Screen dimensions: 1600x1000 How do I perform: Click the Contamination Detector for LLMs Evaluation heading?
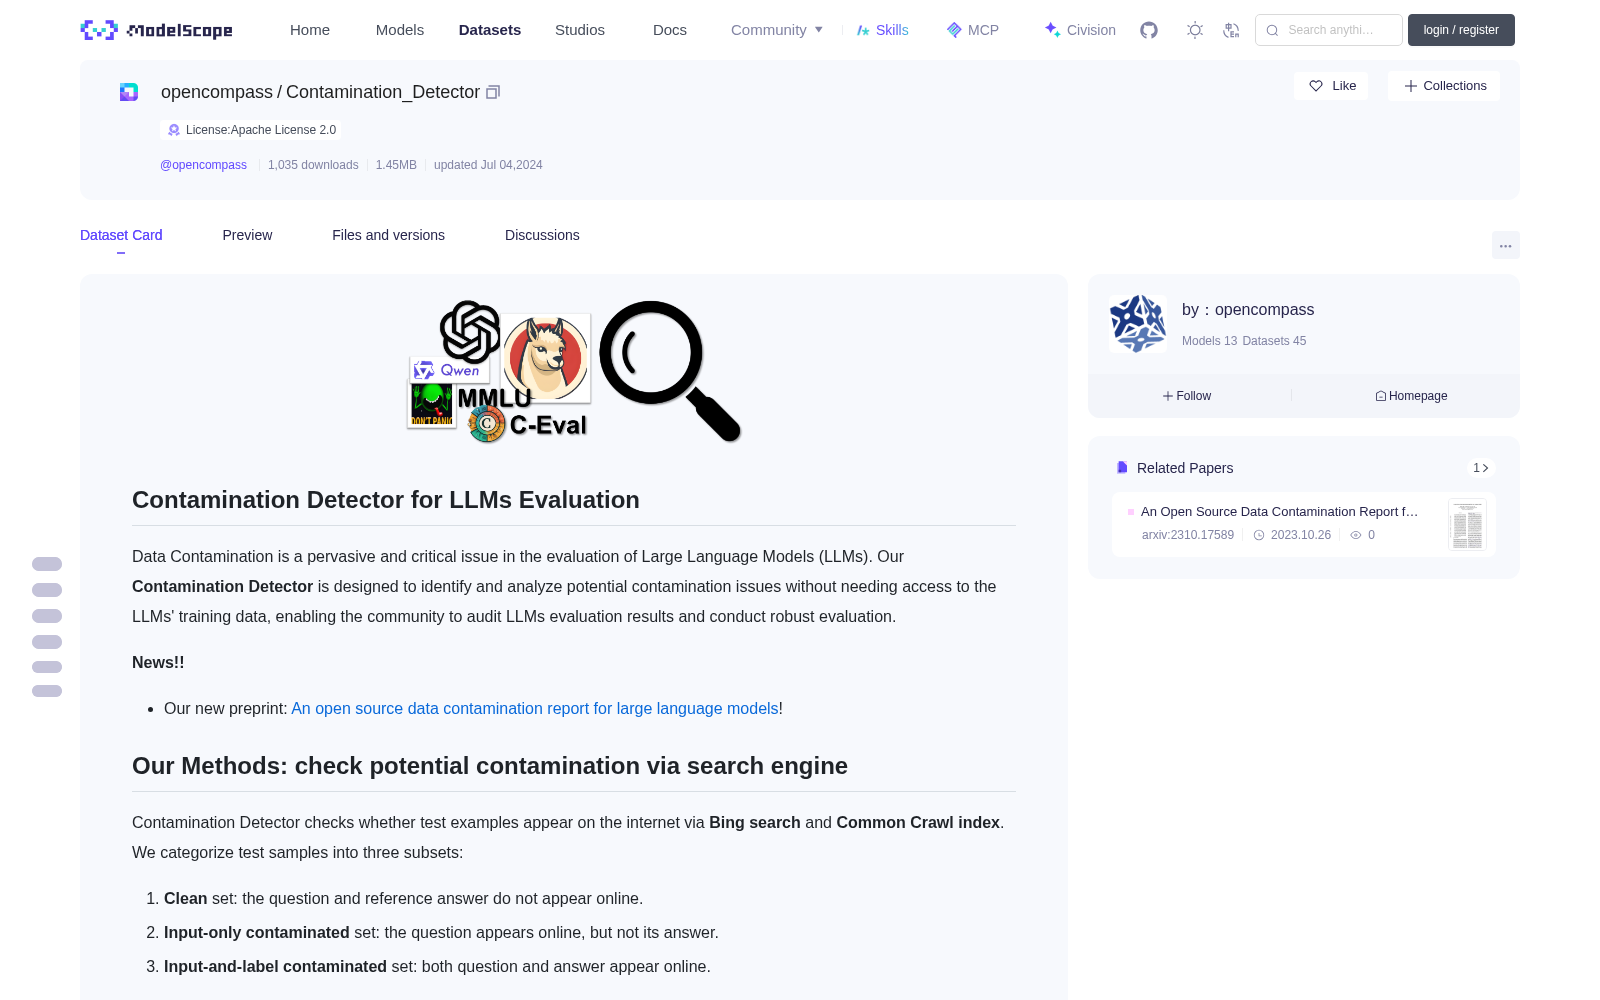(x=386, y=500)
